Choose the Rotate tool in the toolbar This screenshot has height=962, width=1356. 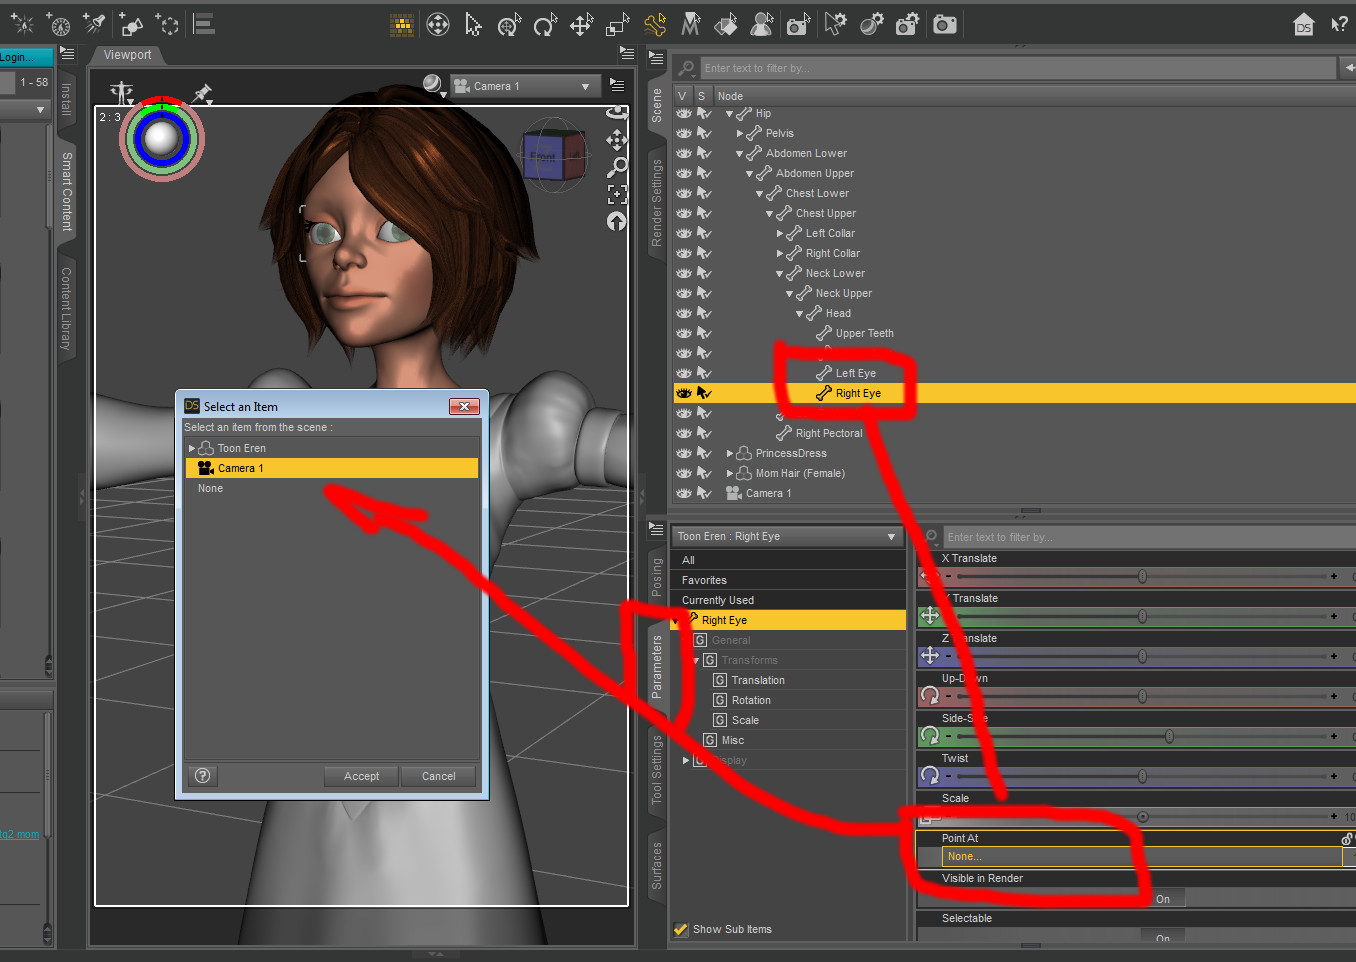[x=545, y=25]
